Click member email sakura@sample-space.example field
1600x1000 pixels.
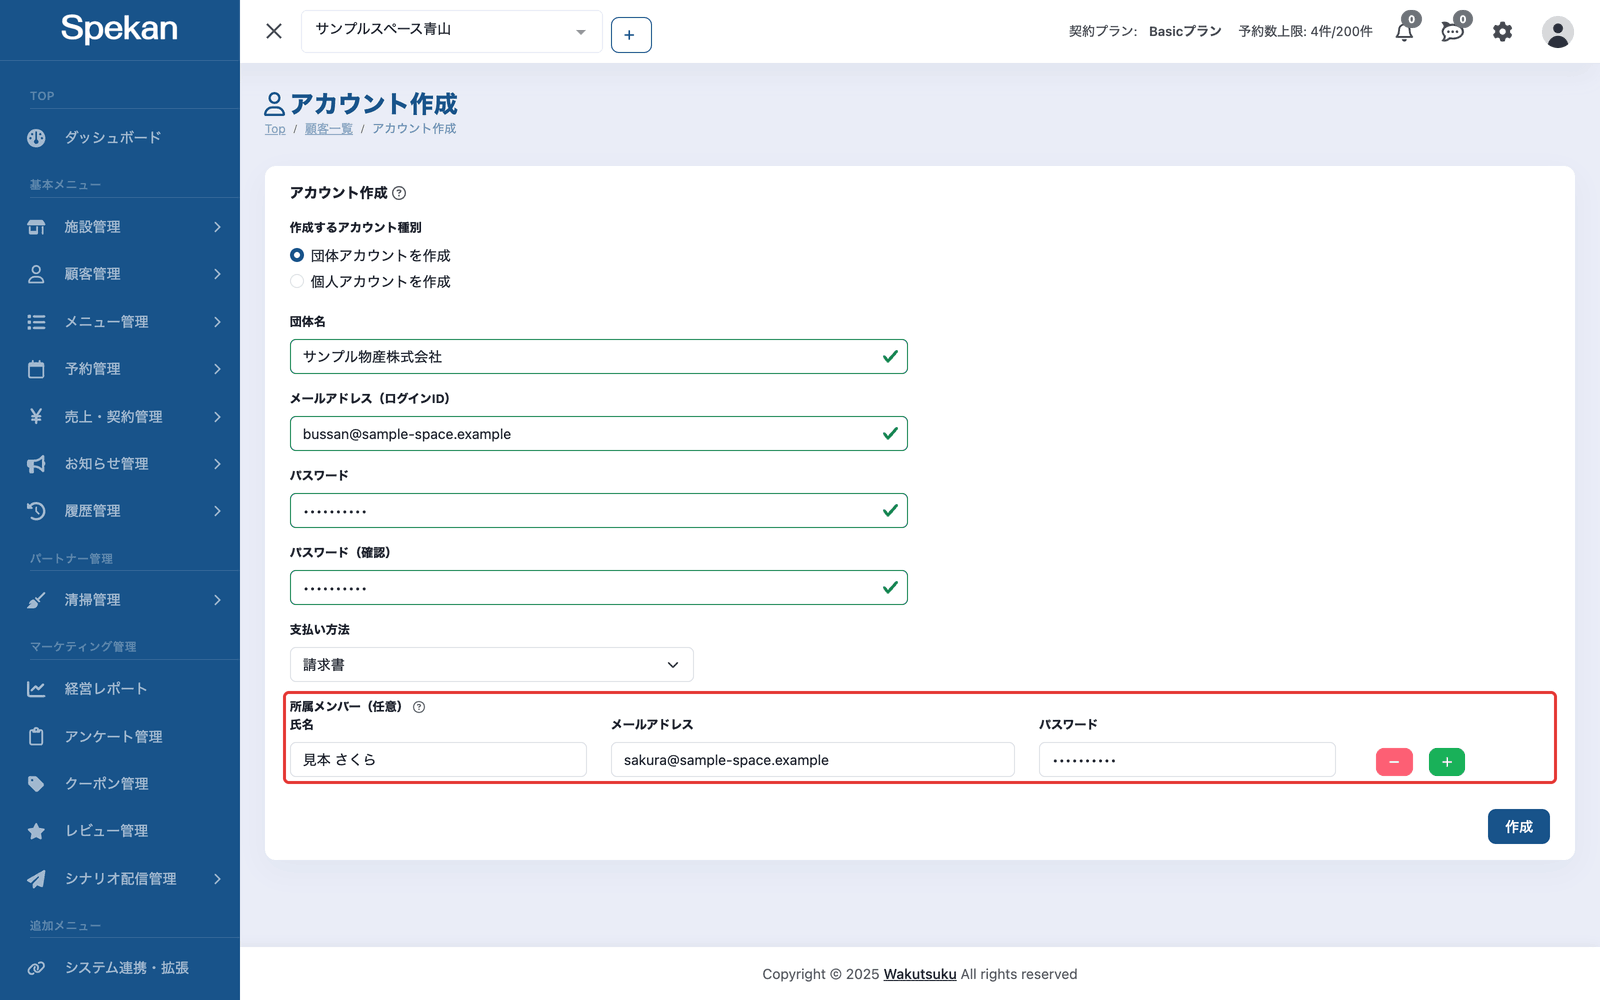point(813,760)
